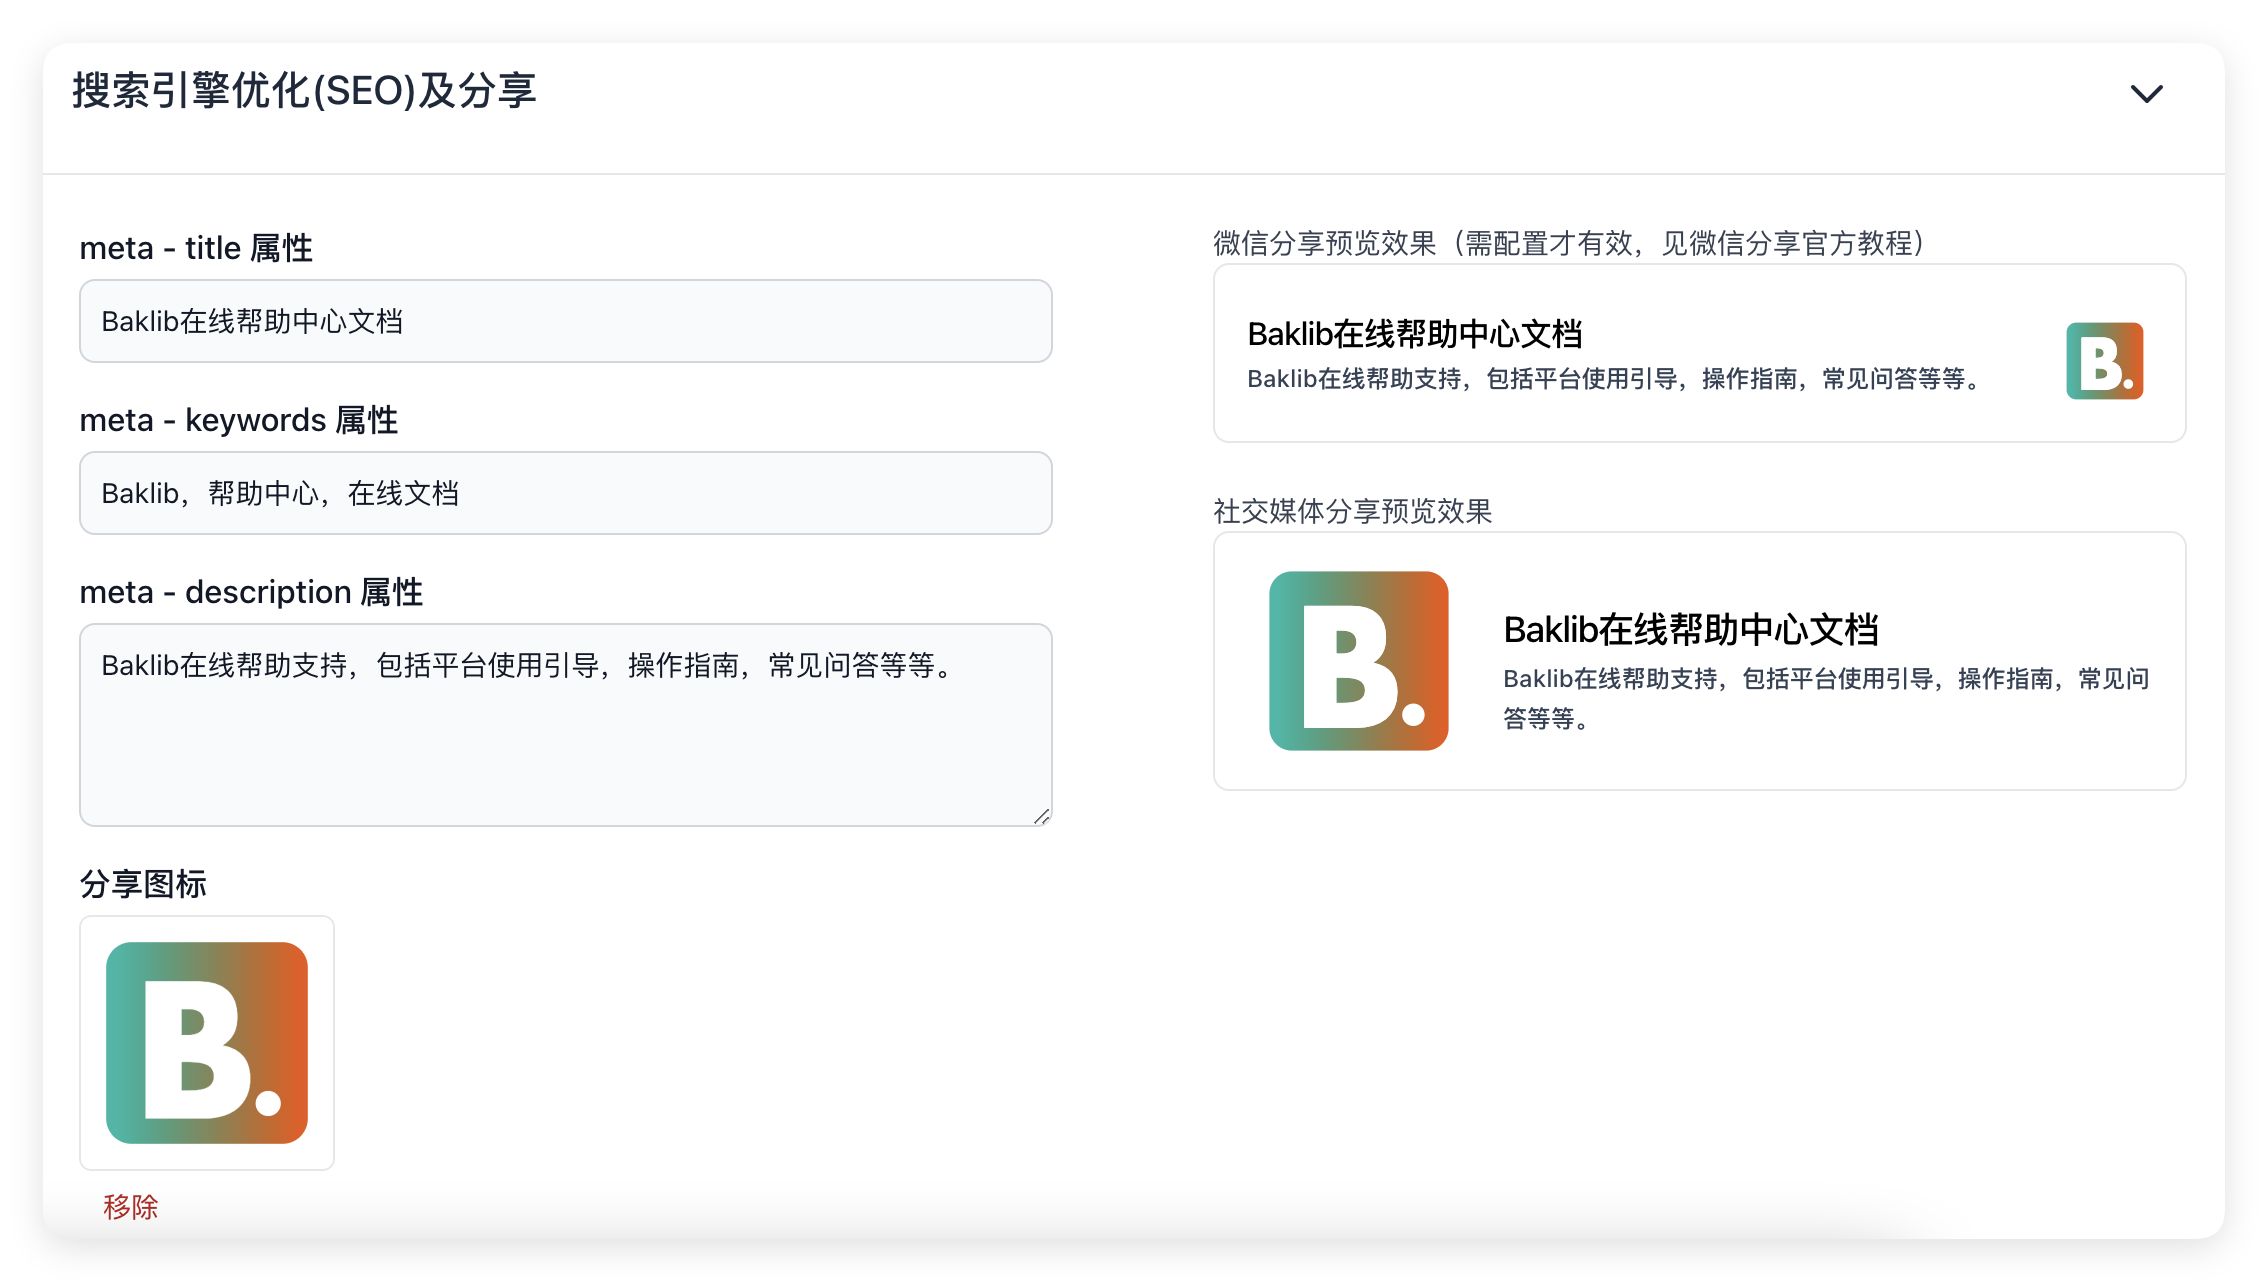Click the meta - title 属性 label
The image size is (2268, 1282).
(196, 248)
